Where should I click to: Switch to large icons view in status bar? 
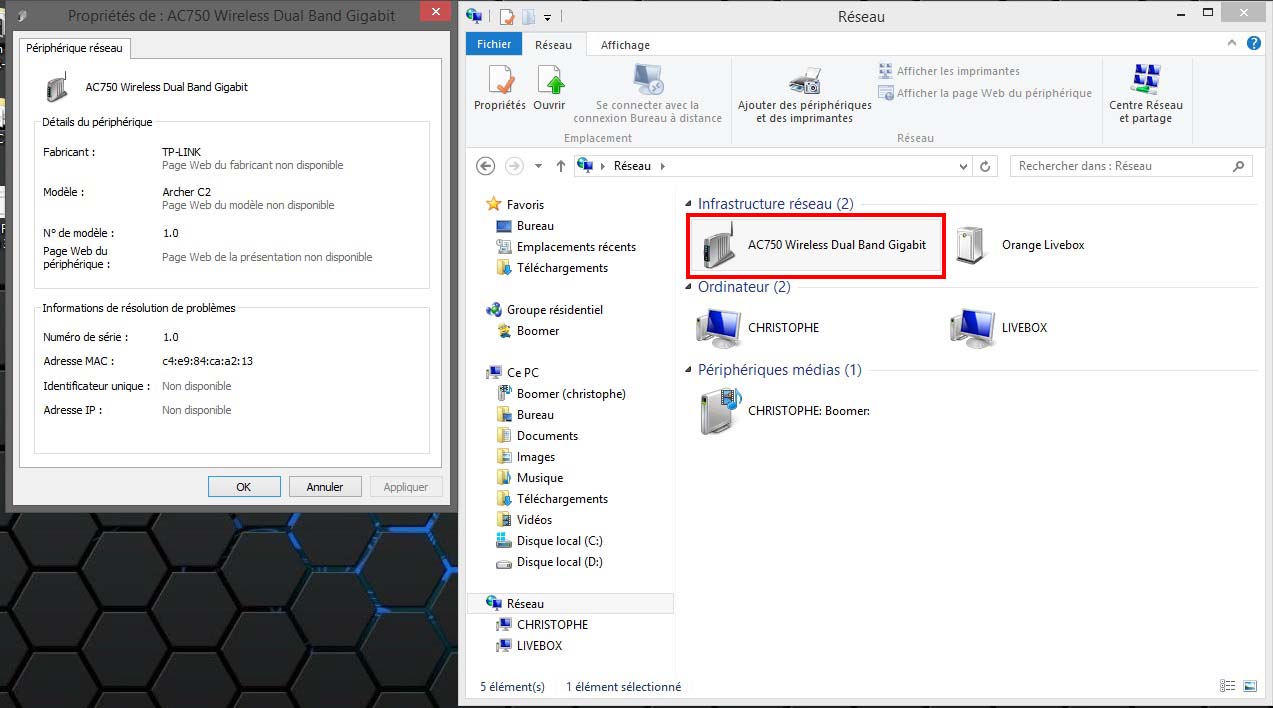1249,686
